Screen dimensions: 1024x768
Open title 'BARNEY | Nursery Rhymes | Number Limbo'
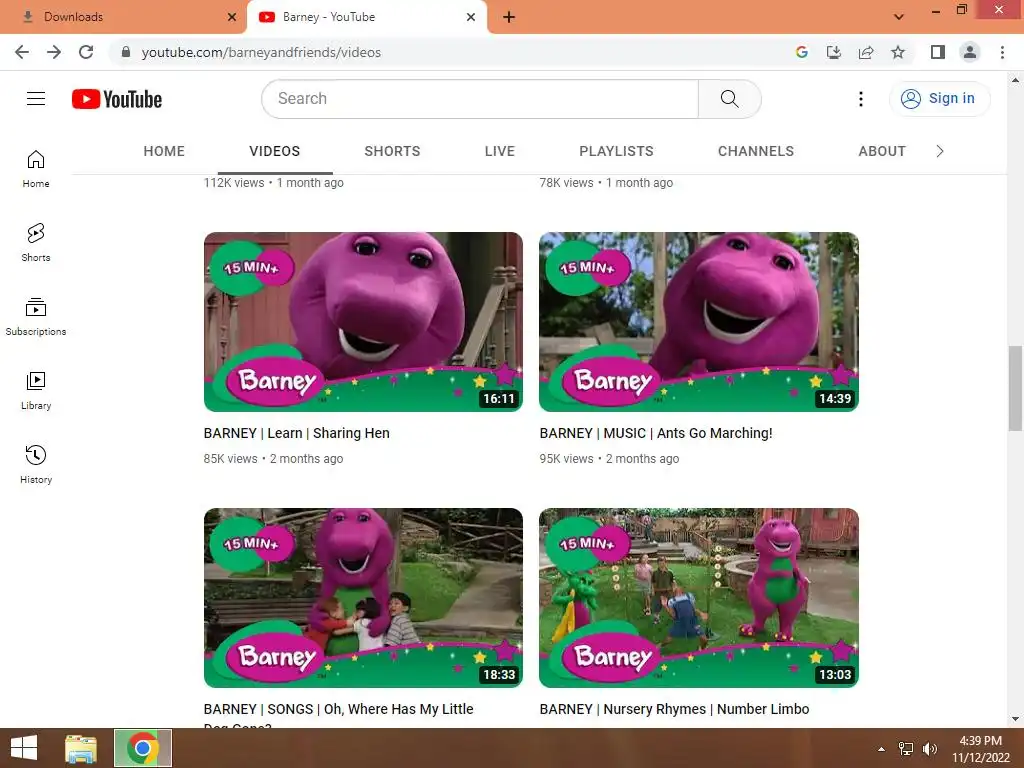(674, 709)
